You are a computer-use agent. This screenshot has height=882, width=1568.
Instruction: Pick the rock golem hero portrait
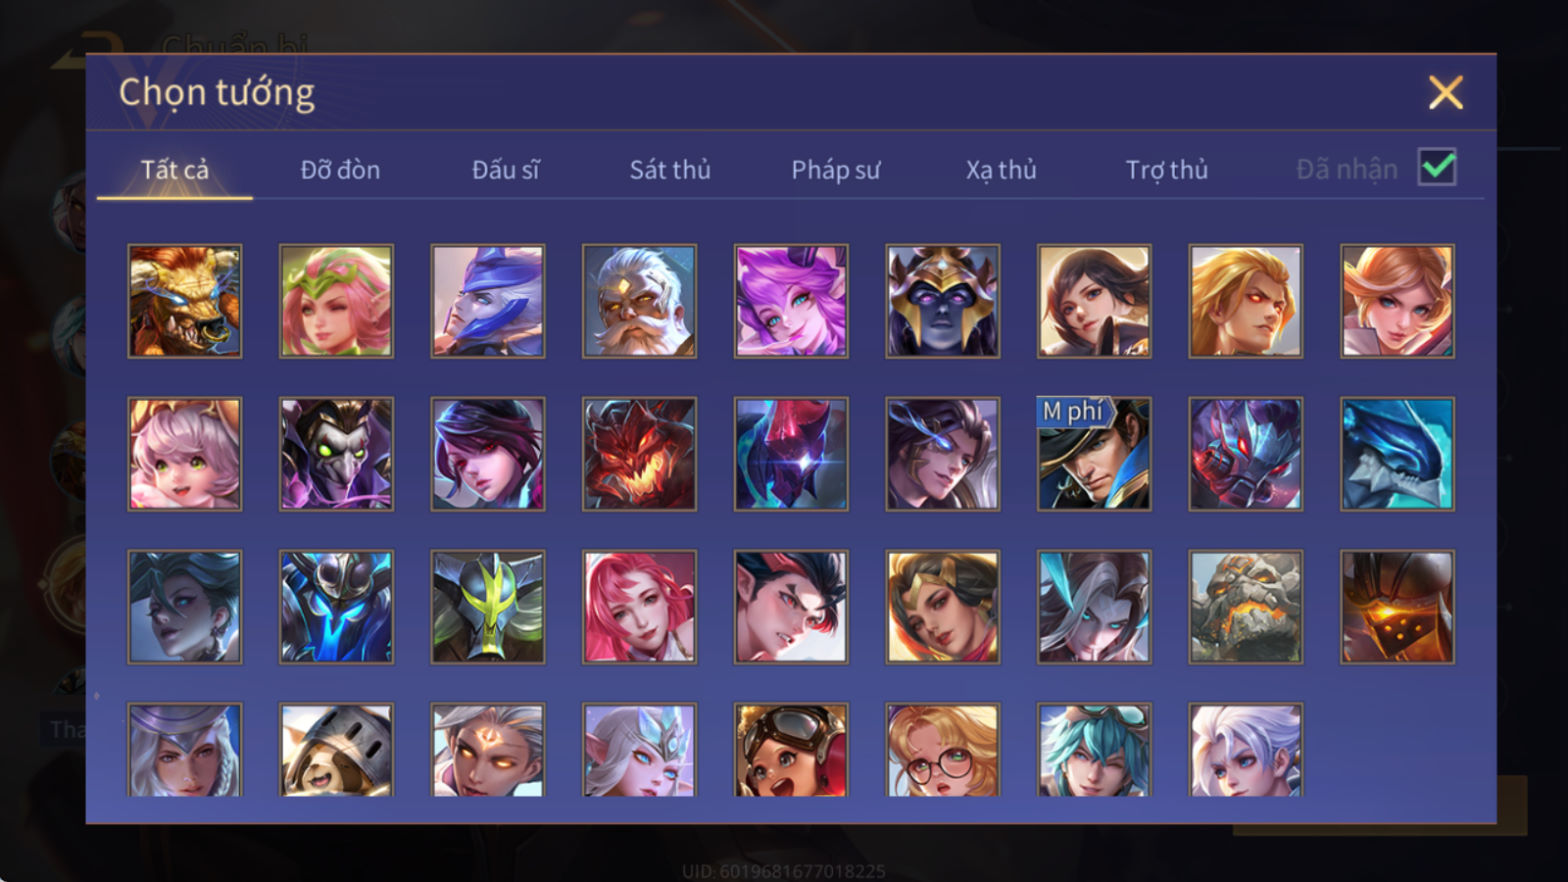[x=1245, y=607]
